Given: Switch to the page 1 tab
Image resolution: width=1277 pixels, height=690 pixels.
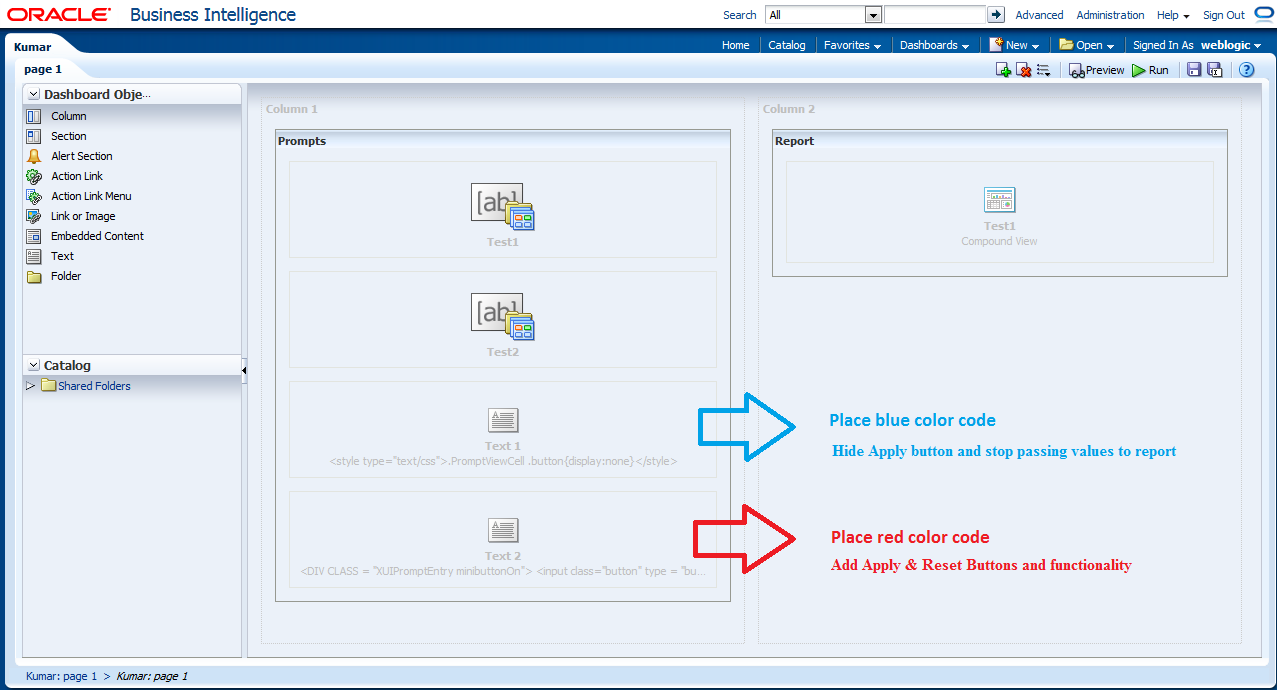Looking at the screenshot, I should [x=43, y=69].
